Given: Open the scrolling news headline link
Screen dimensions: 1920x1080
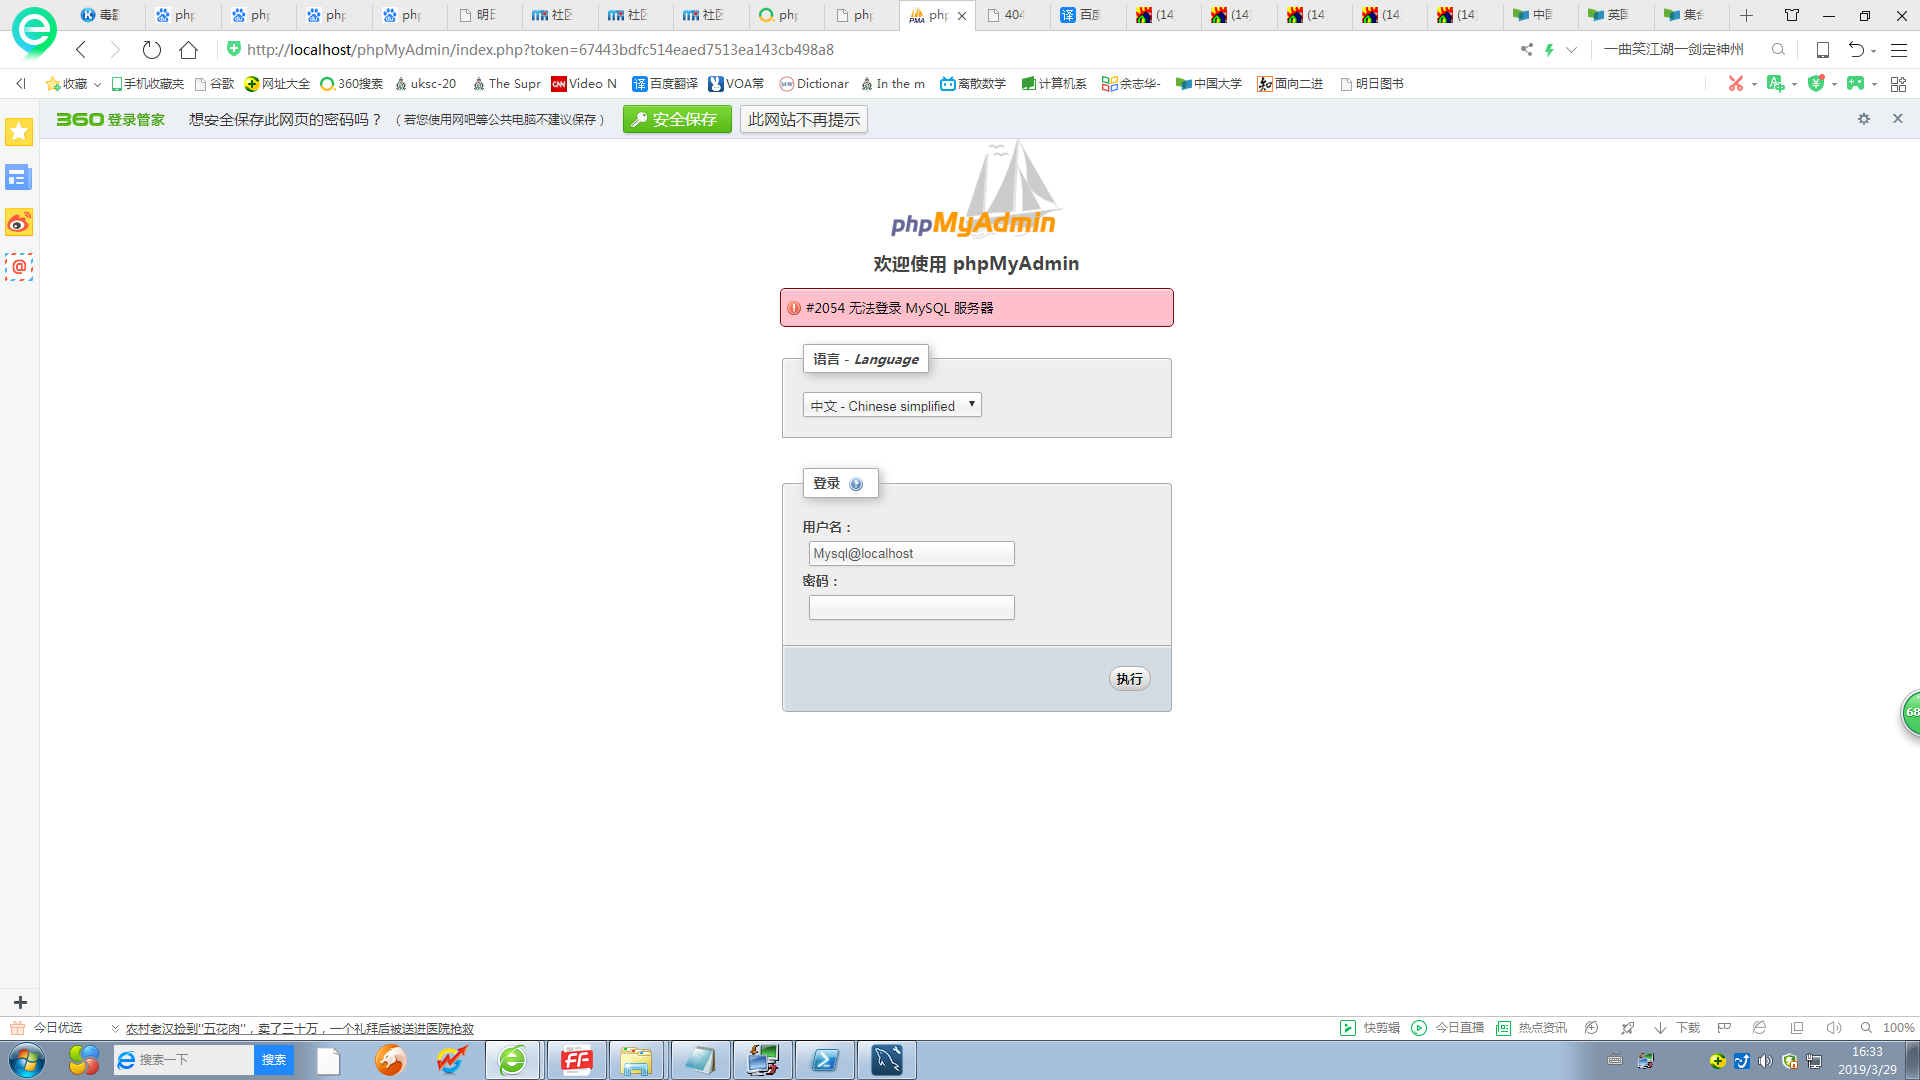Looking at the screenshot, I should [299, 1028].
